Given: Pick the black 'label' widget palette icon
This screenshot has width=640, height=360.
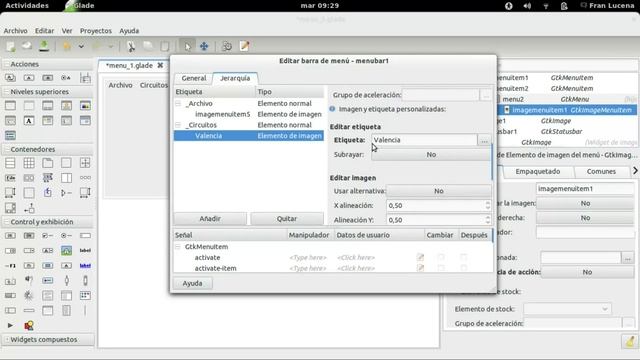Looking at the screenshot, I should click(85, 251).
